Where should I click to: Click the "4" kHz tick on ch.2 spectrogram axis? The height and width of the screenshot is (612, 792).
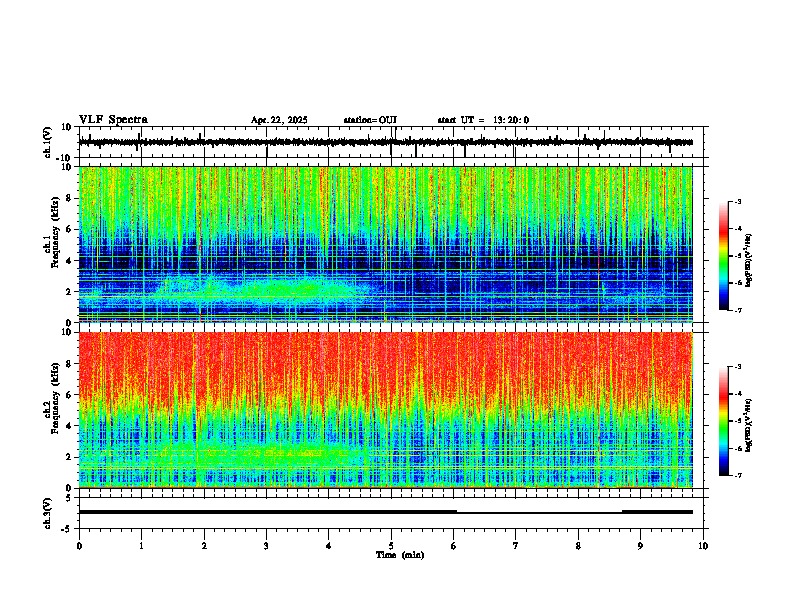(69, 426)
